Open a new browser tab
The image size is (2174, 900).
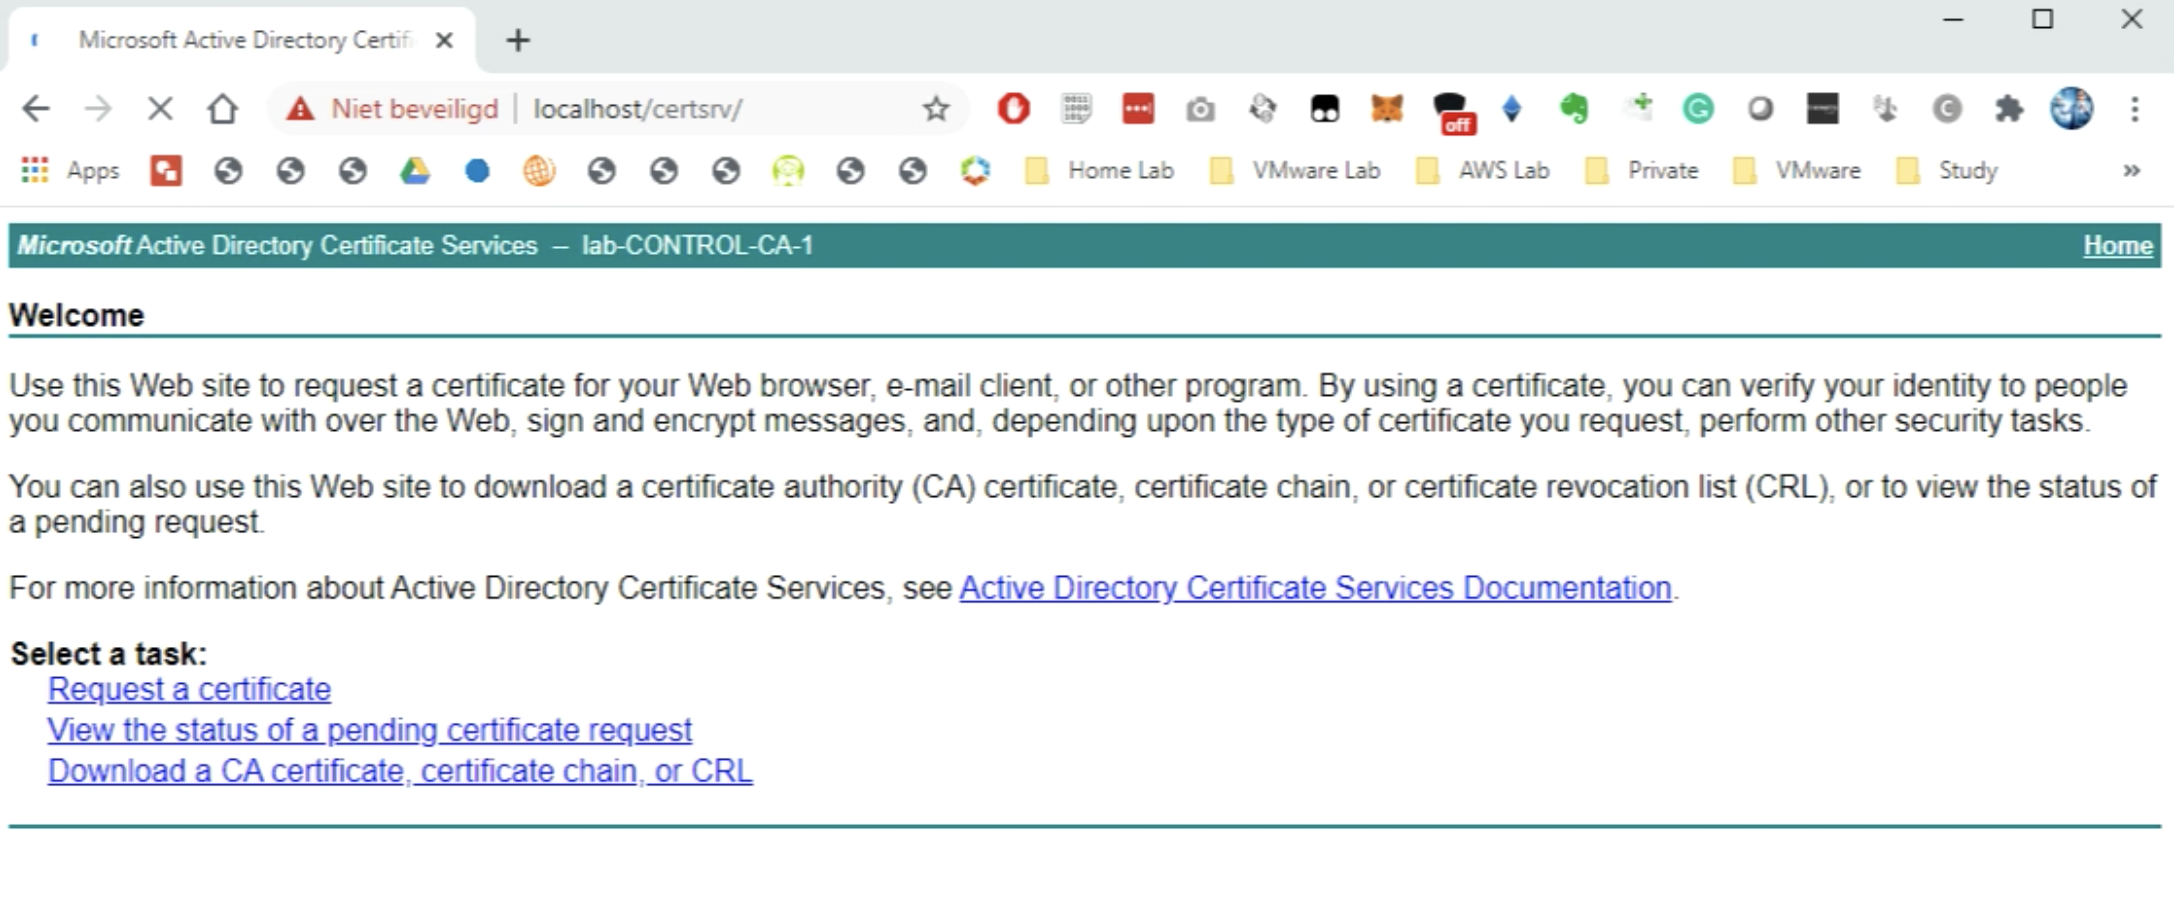(518, 40)
